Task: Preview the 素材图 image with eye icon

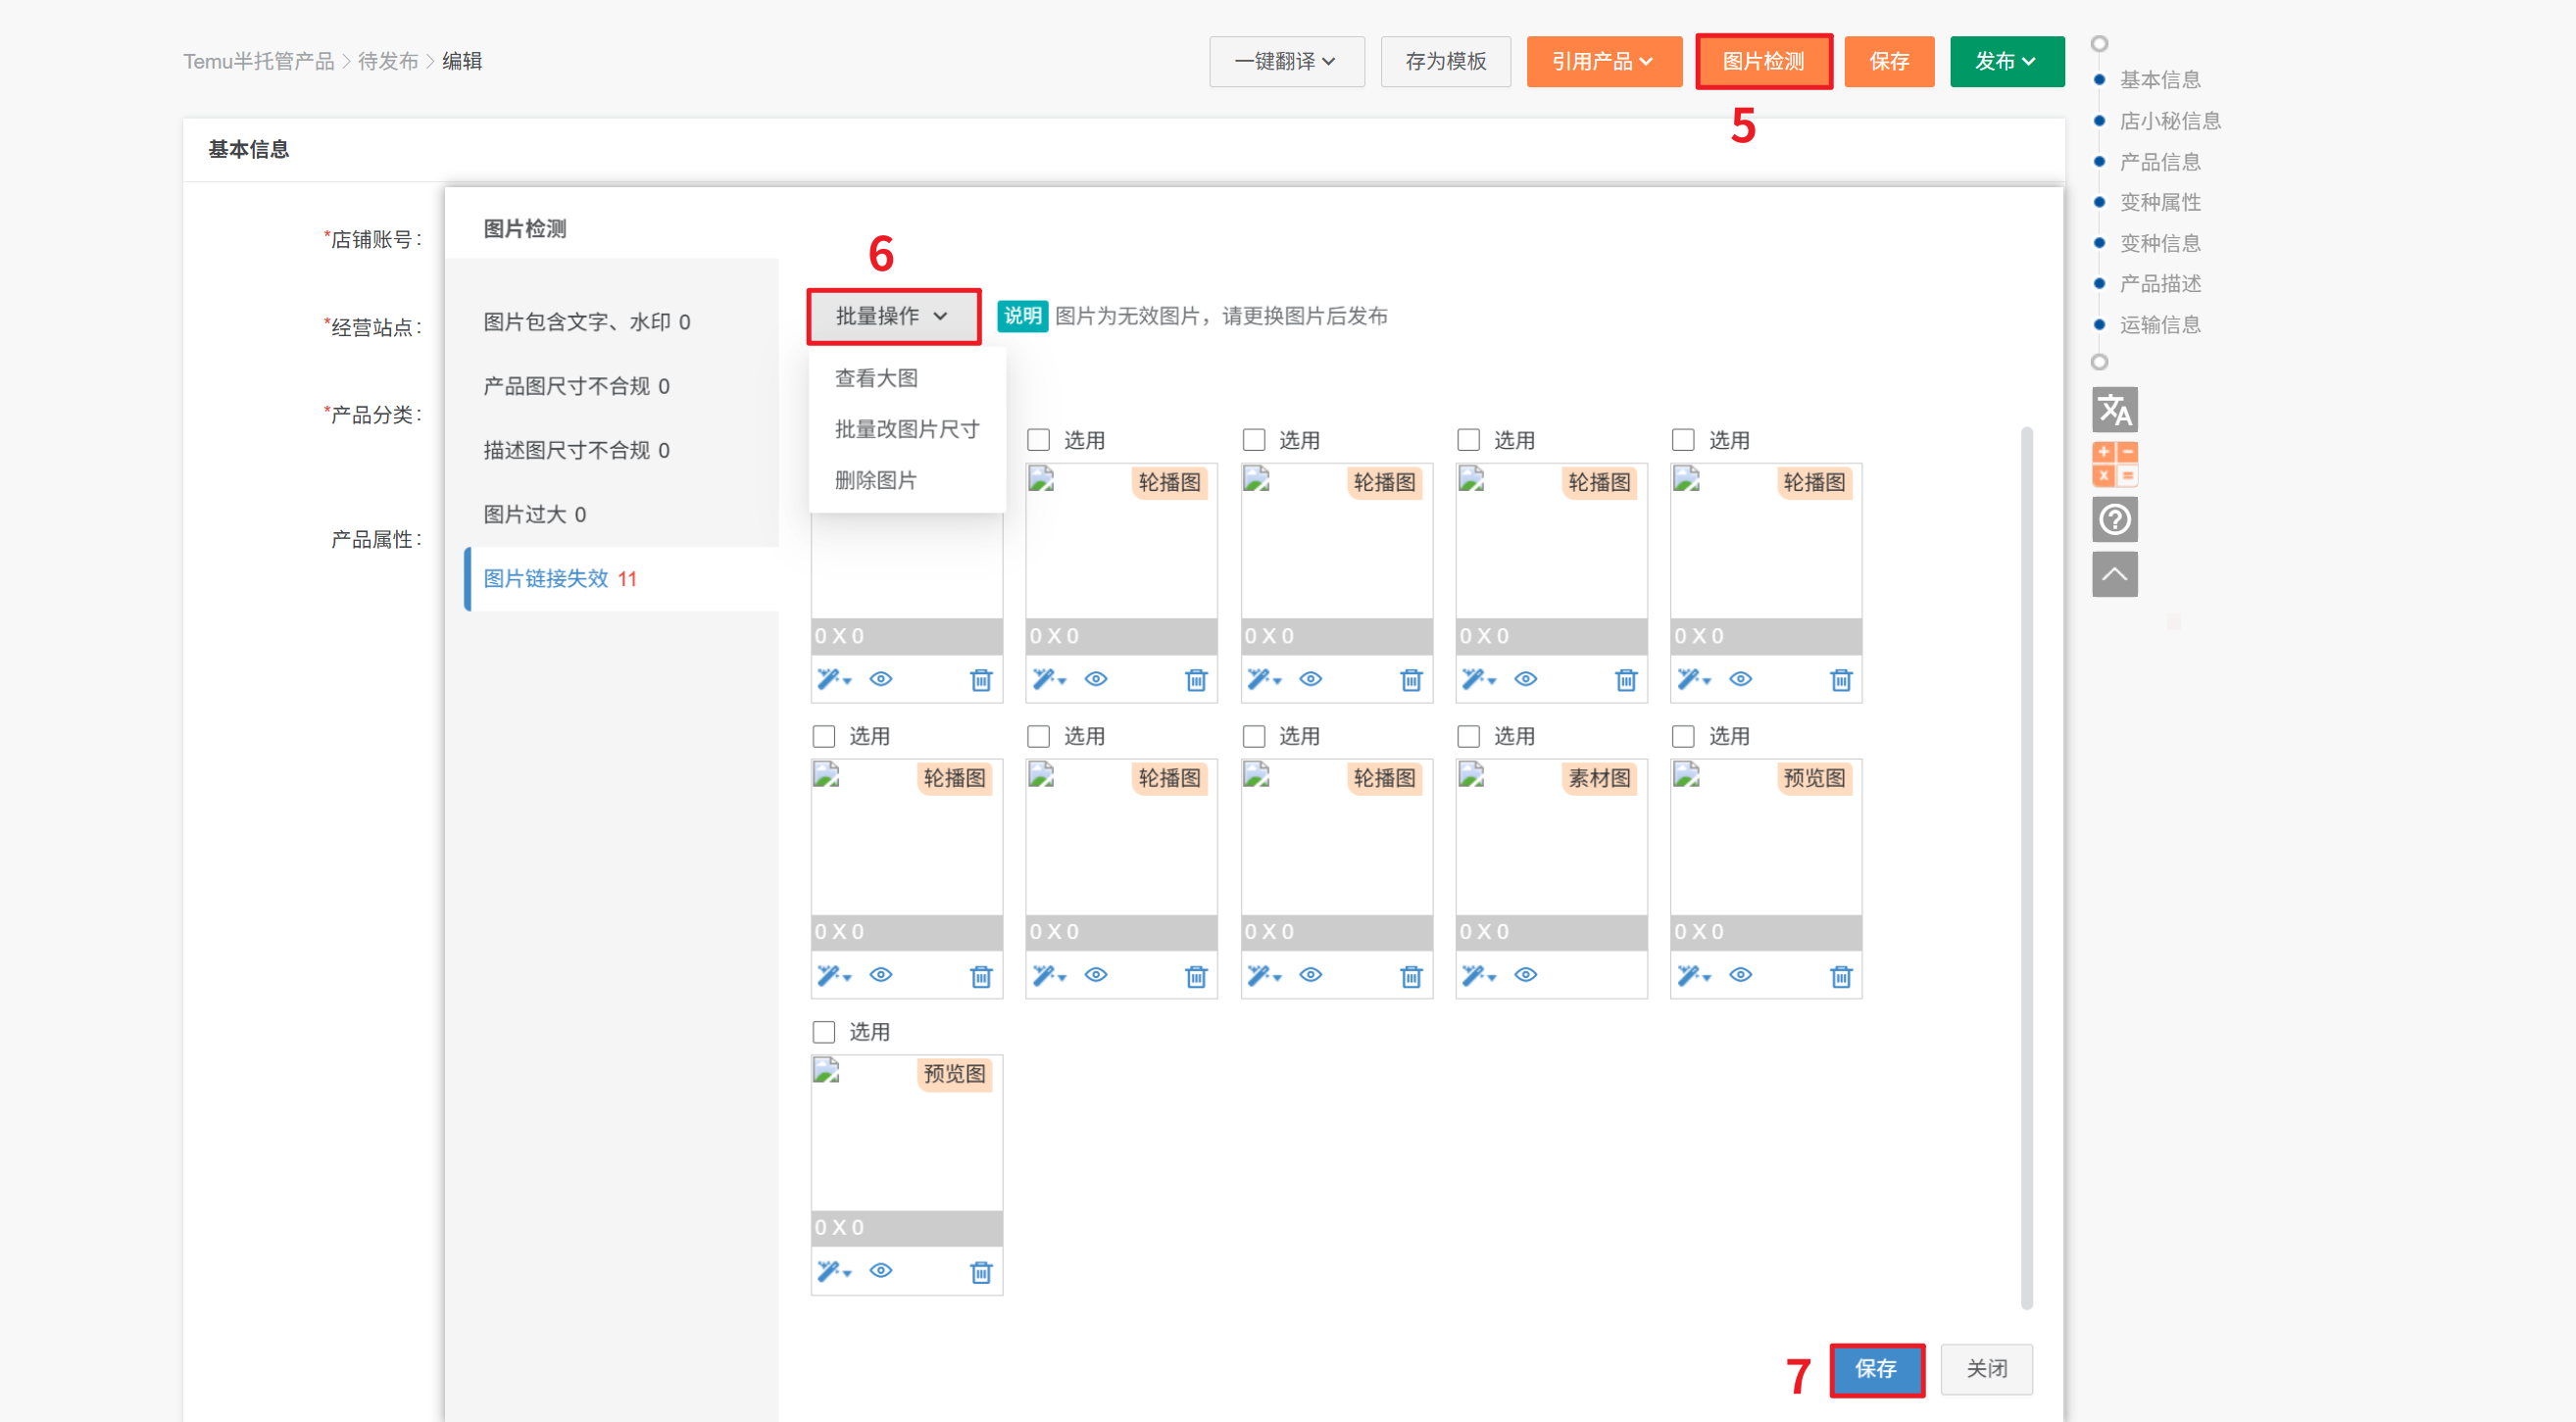Action: click(1525, 975)
